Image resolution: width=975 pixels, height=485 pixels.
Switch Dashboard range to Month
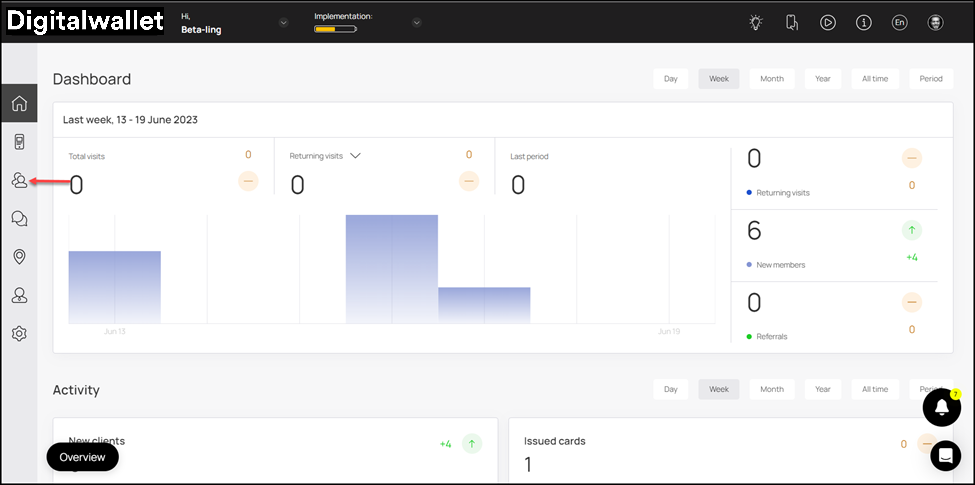(x=771, y=79)
